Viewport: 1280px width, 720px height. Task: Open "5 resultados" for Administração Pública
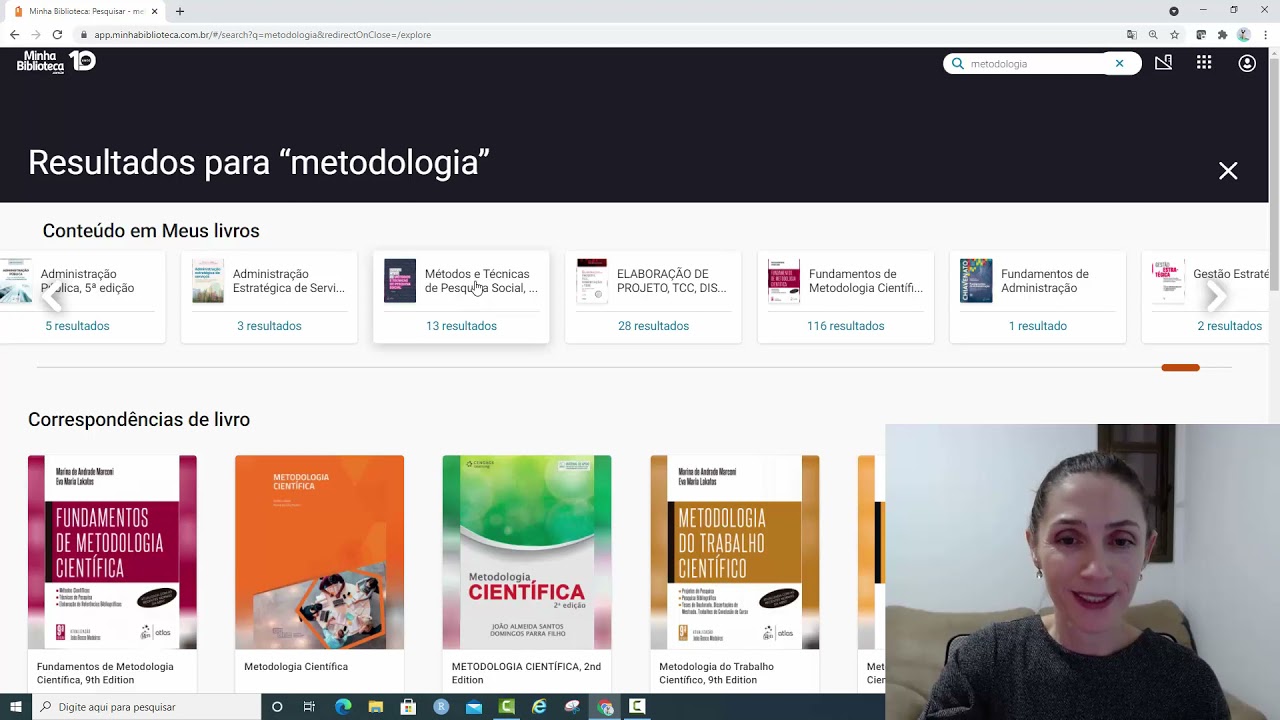pos(77,326)
